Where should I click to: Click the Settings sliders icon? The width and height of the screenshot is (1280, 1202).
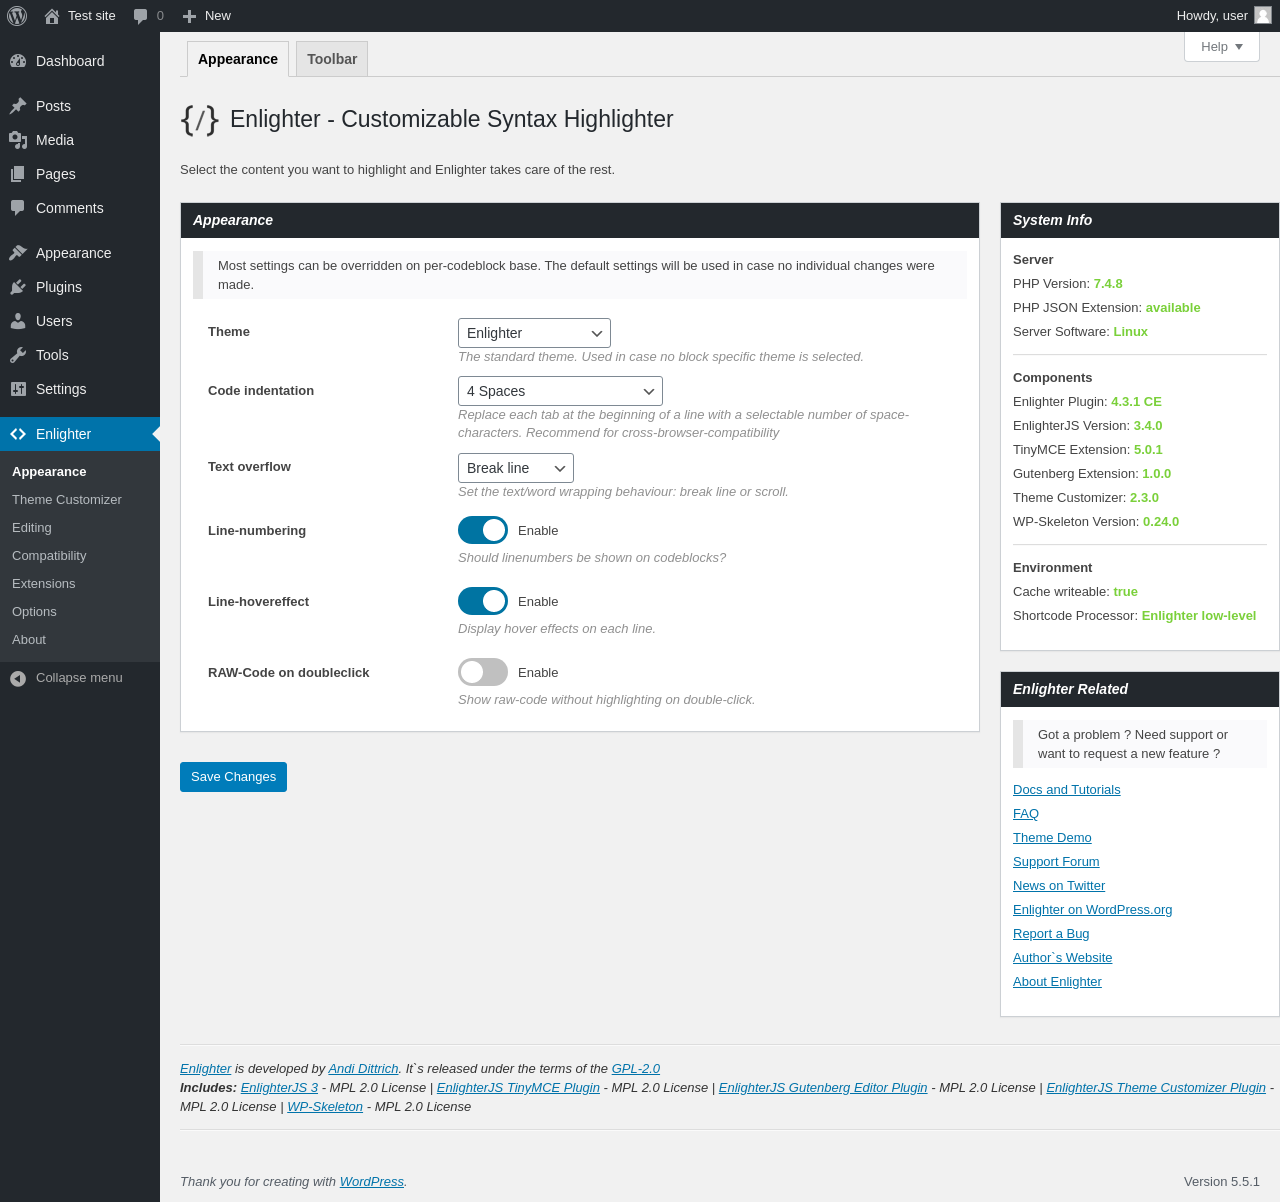coord(18,389)
